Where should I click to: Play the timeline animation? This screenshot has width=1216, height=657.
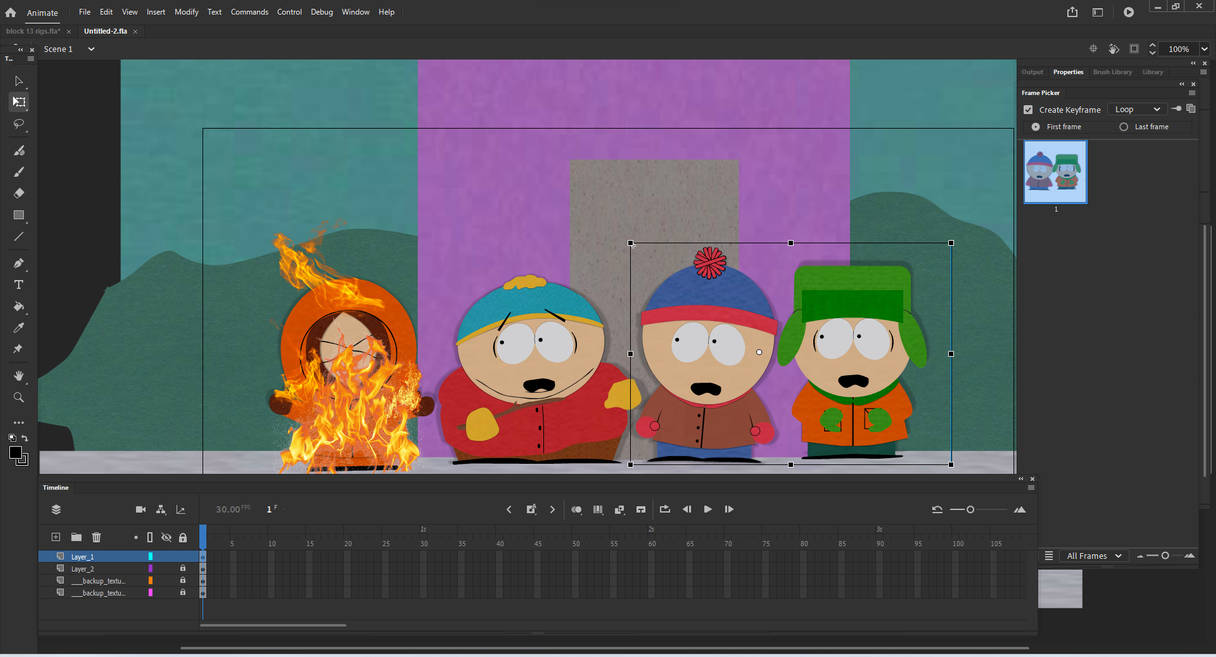click(x=708, y=509)
